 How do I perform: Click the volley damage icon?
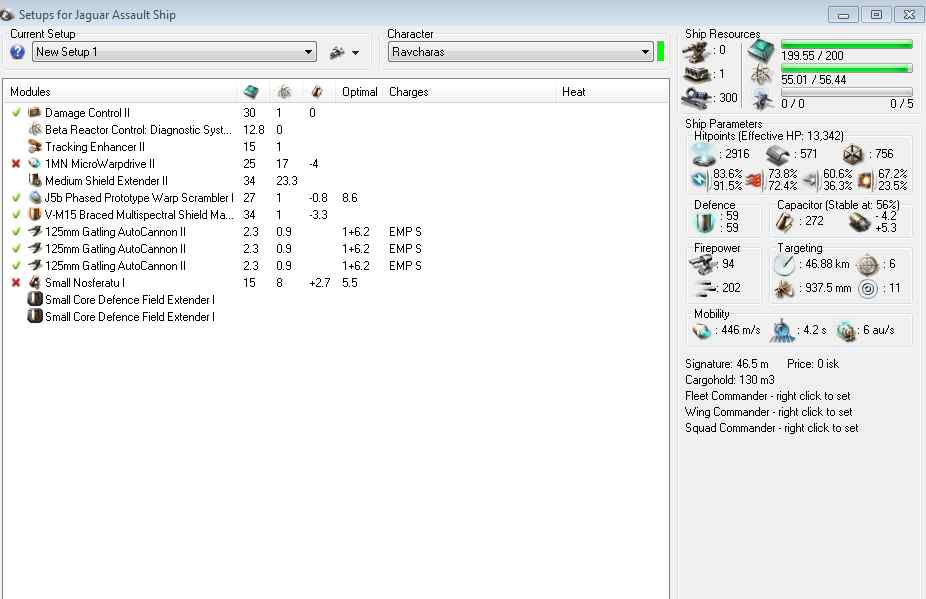705,288
